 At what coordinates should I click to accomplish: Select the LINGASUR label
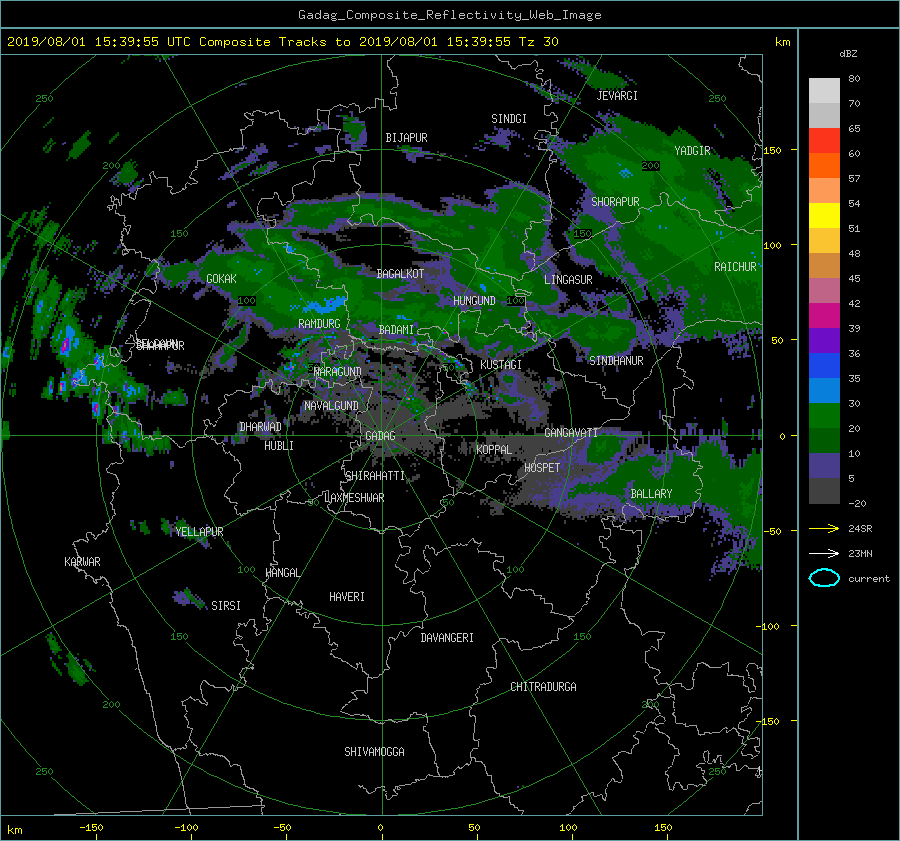point(568,280)
